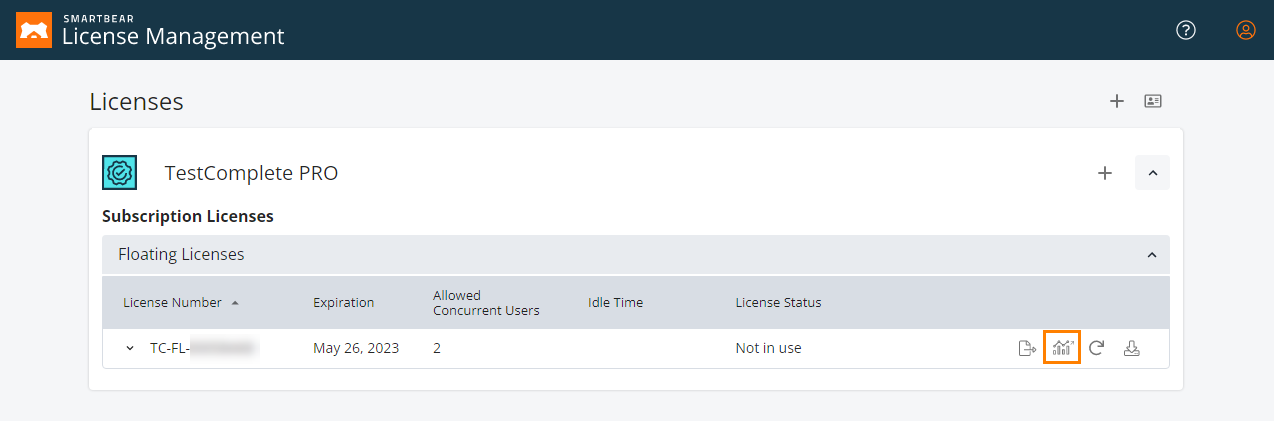
Task: Select the May 26, 2023 expiration cell
Action: 356,348
